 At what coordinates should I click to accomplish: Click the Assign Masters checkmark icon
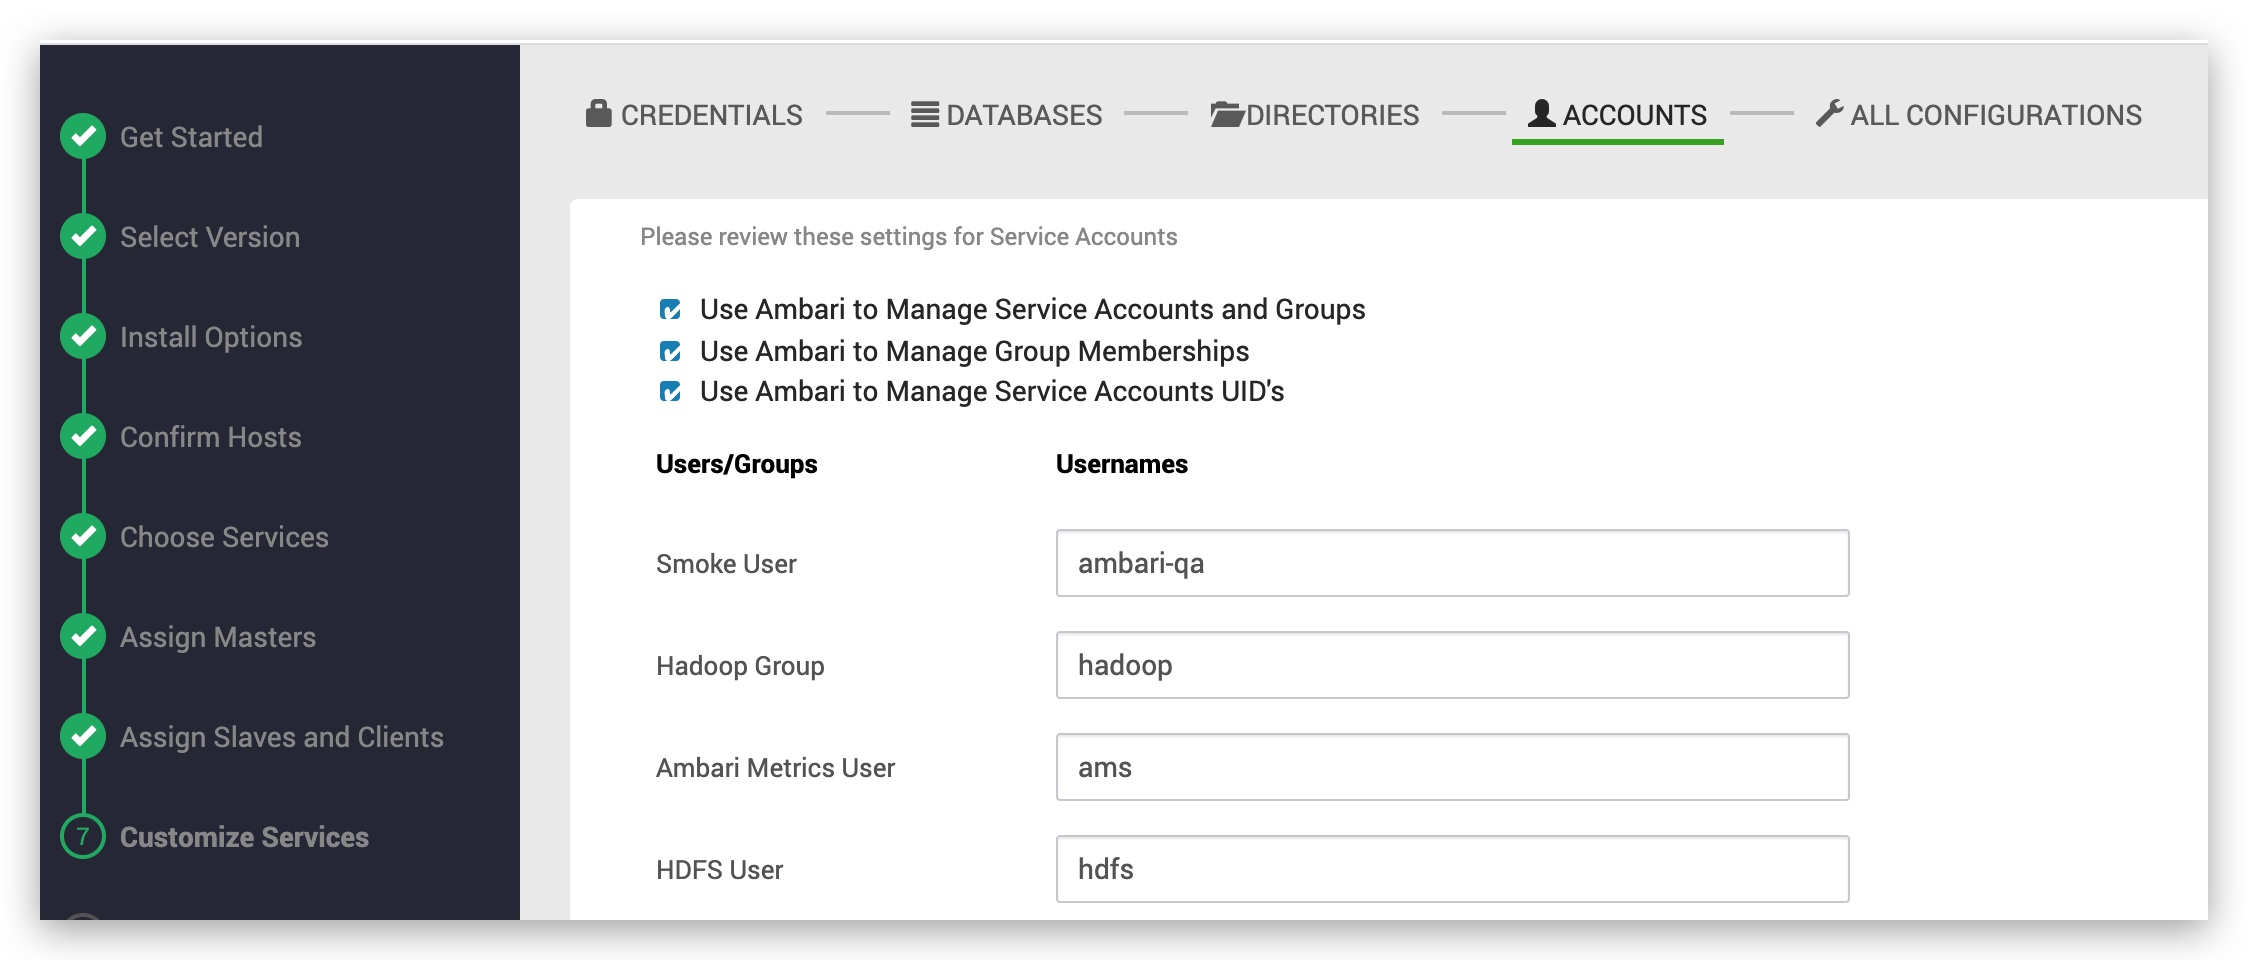click(x=83, y=636)
